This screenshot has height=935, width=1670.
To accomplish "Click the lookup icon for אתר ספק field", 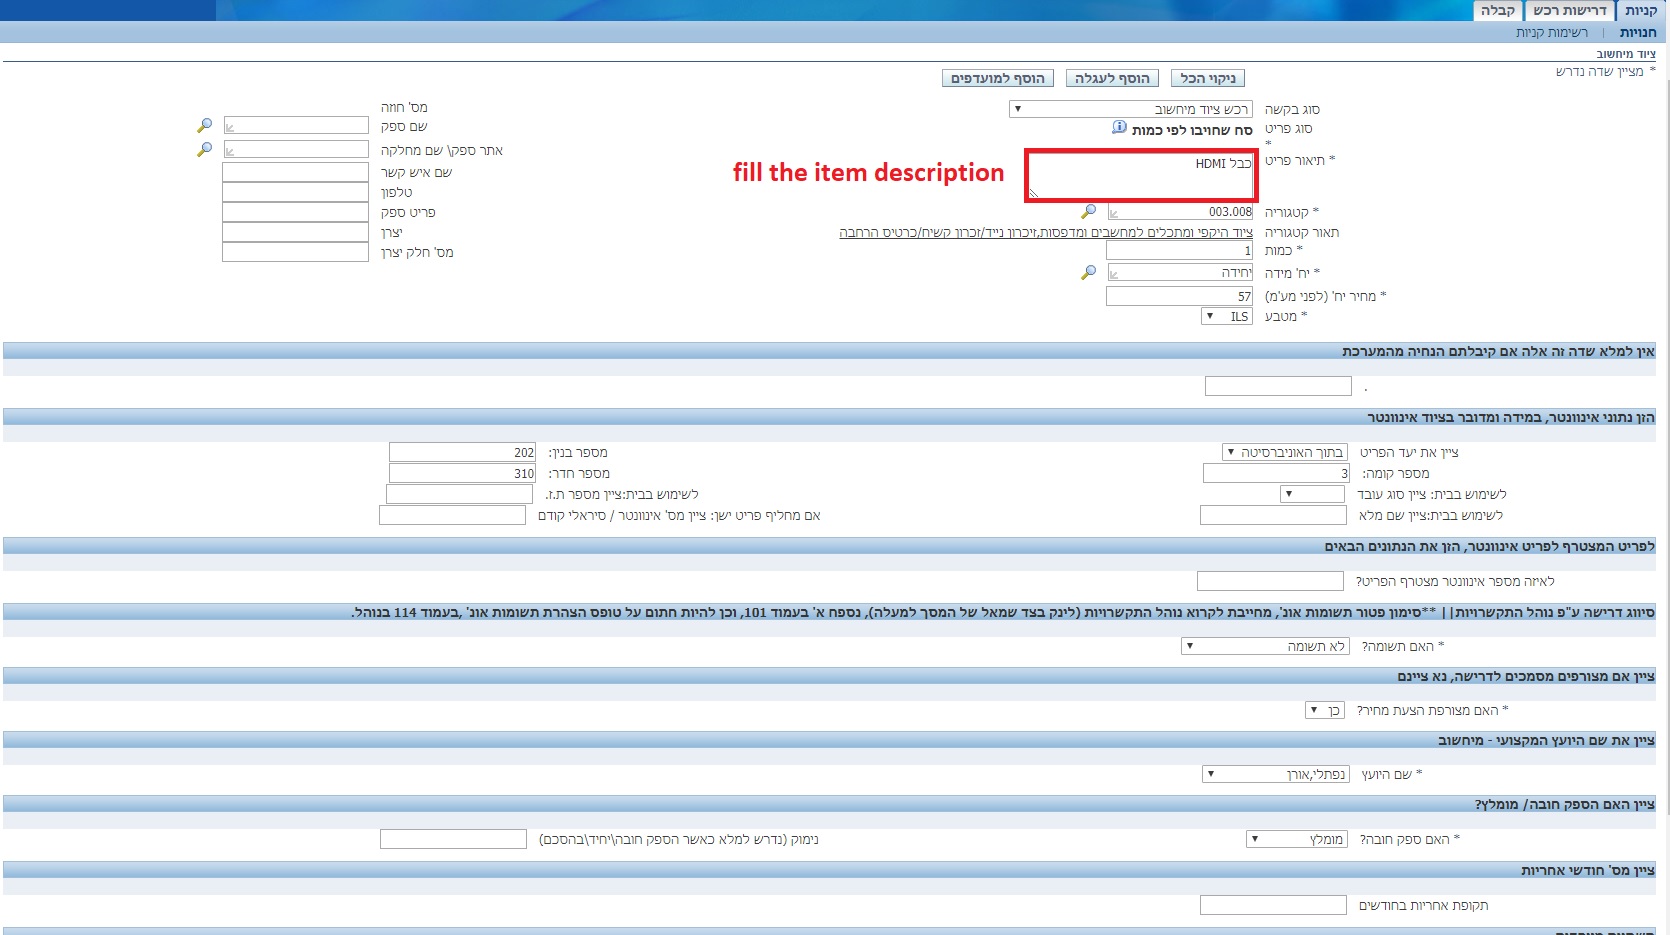I will [205, 149].
